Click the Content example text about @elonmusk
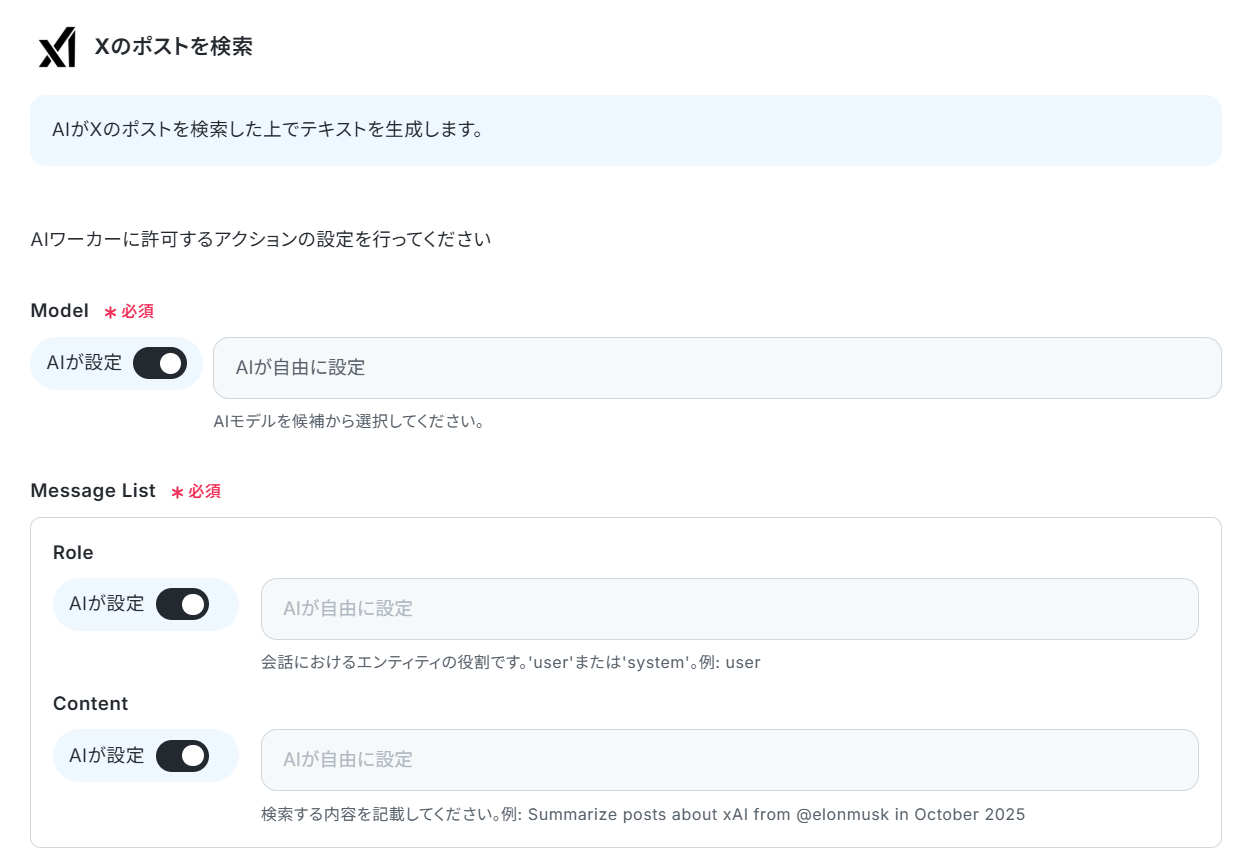 point(643,814)
